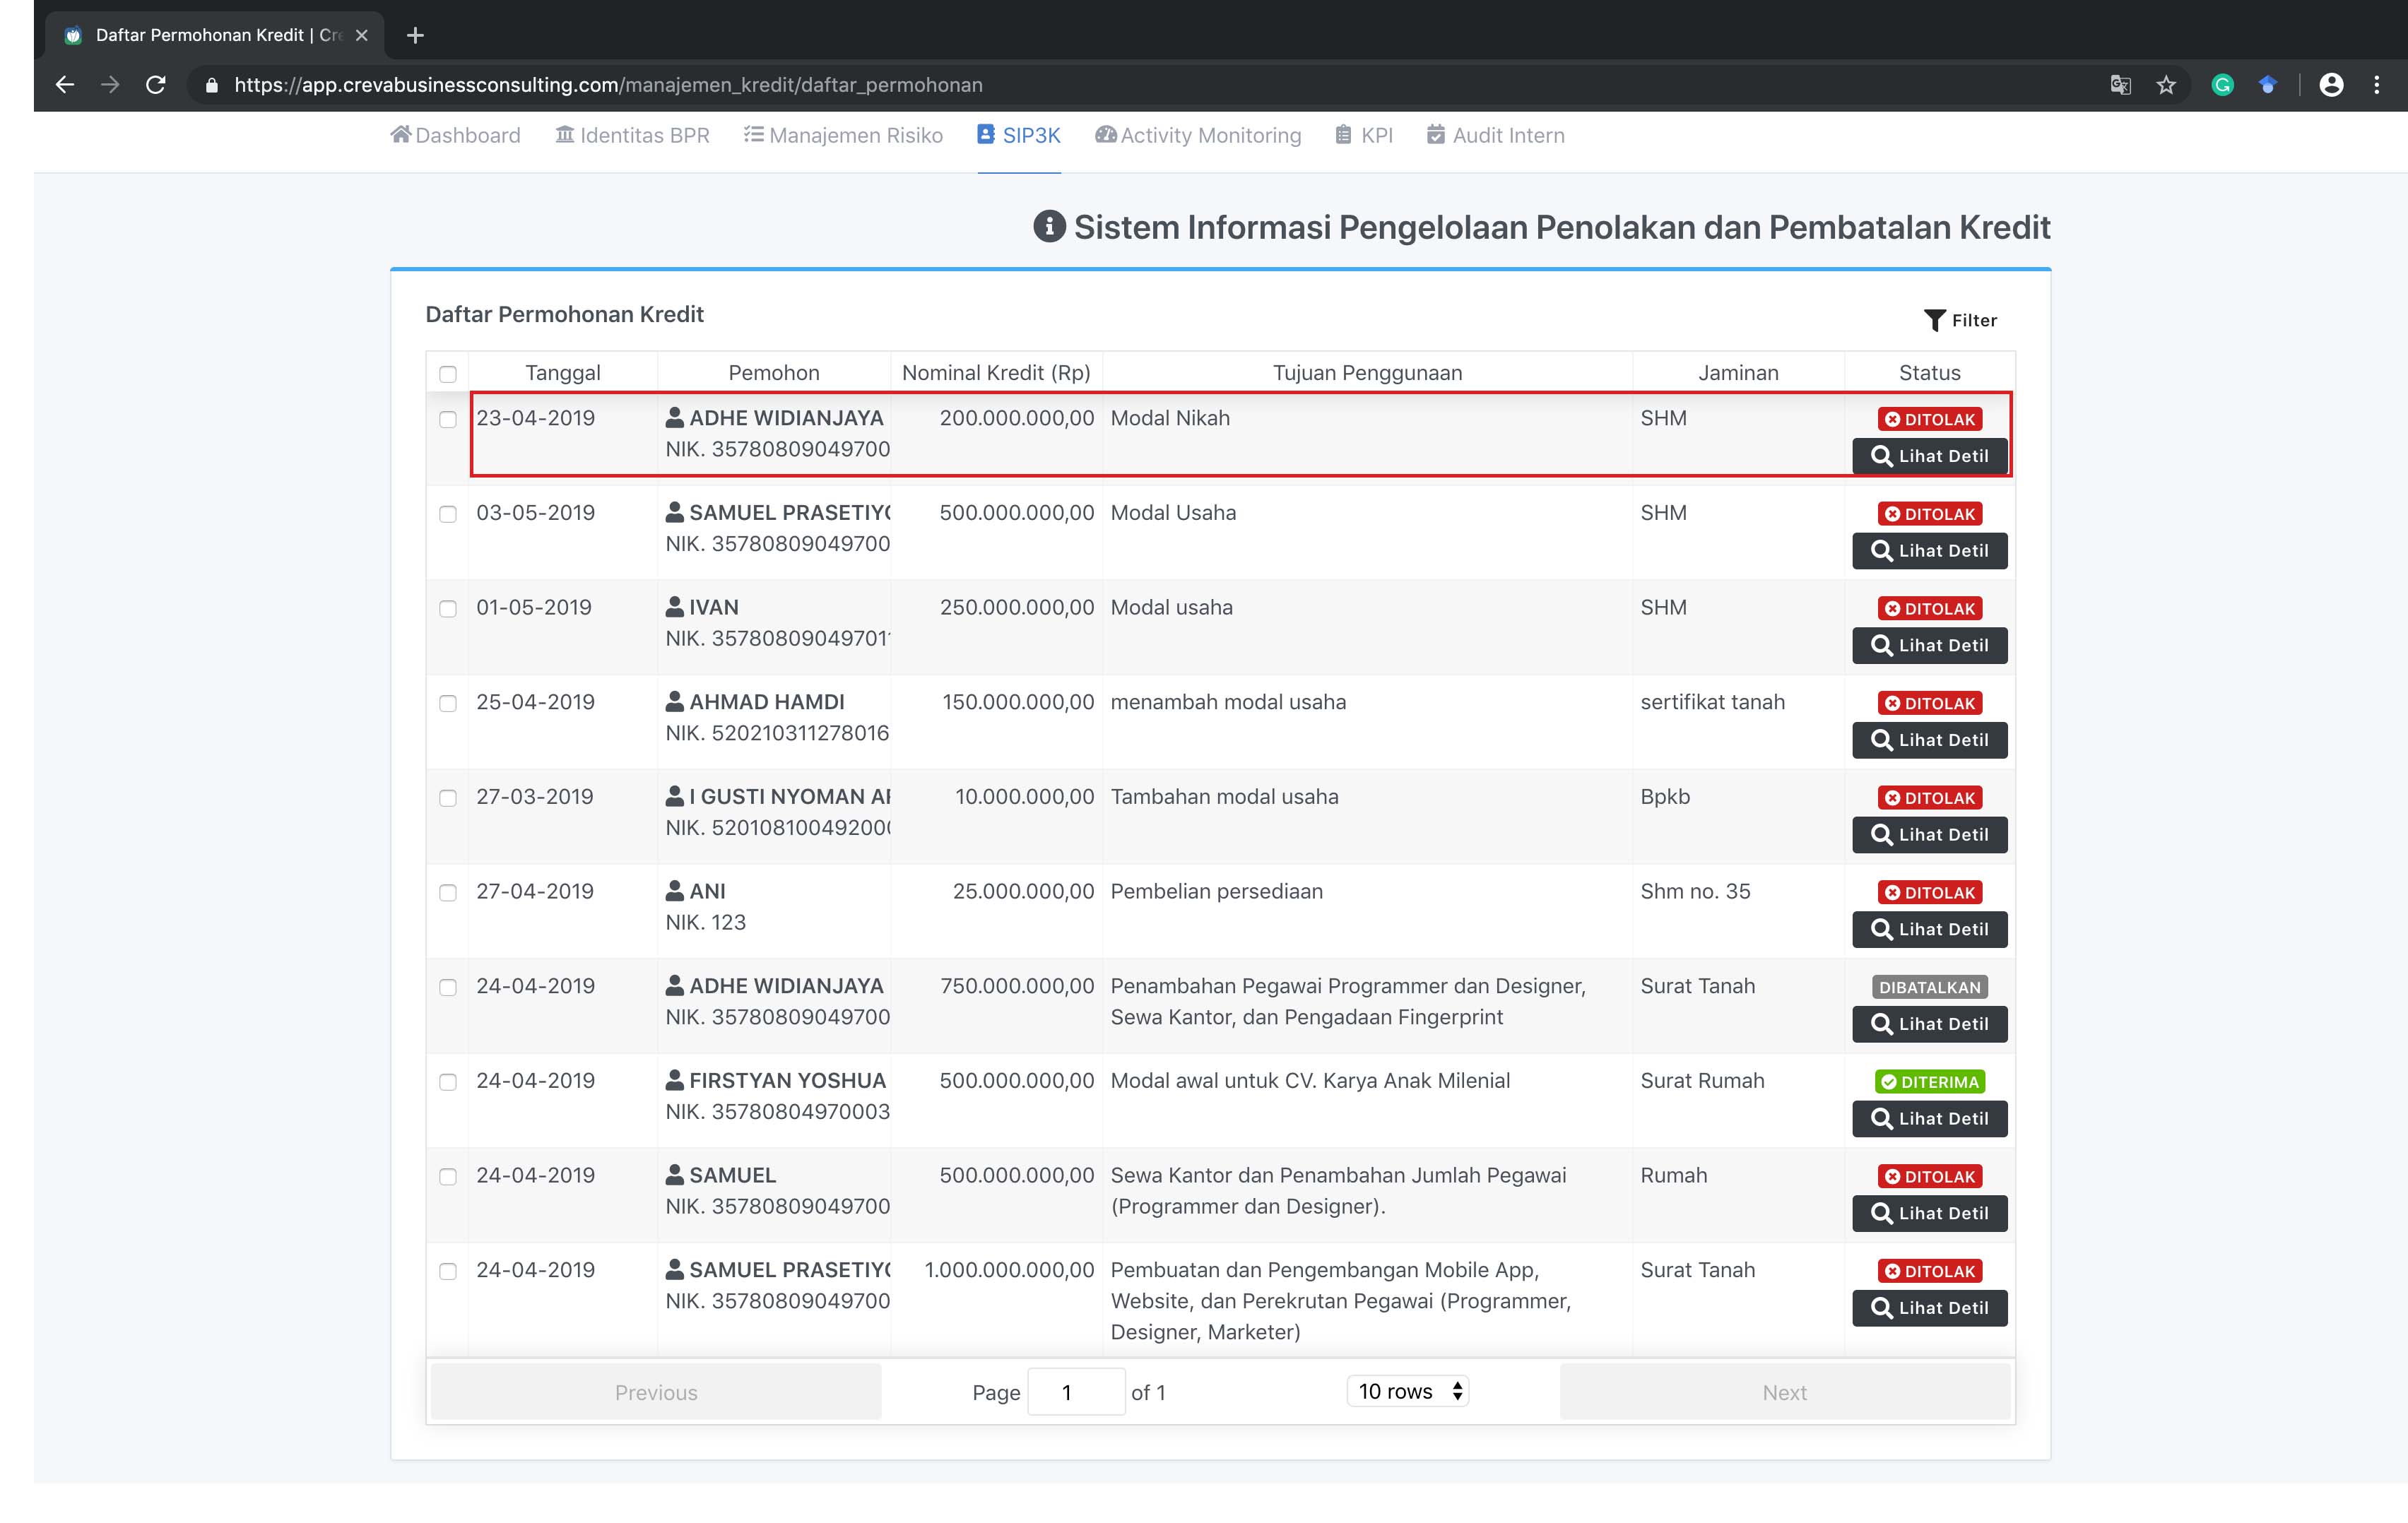Open Chrome three-dot menu

point(2377,85)
